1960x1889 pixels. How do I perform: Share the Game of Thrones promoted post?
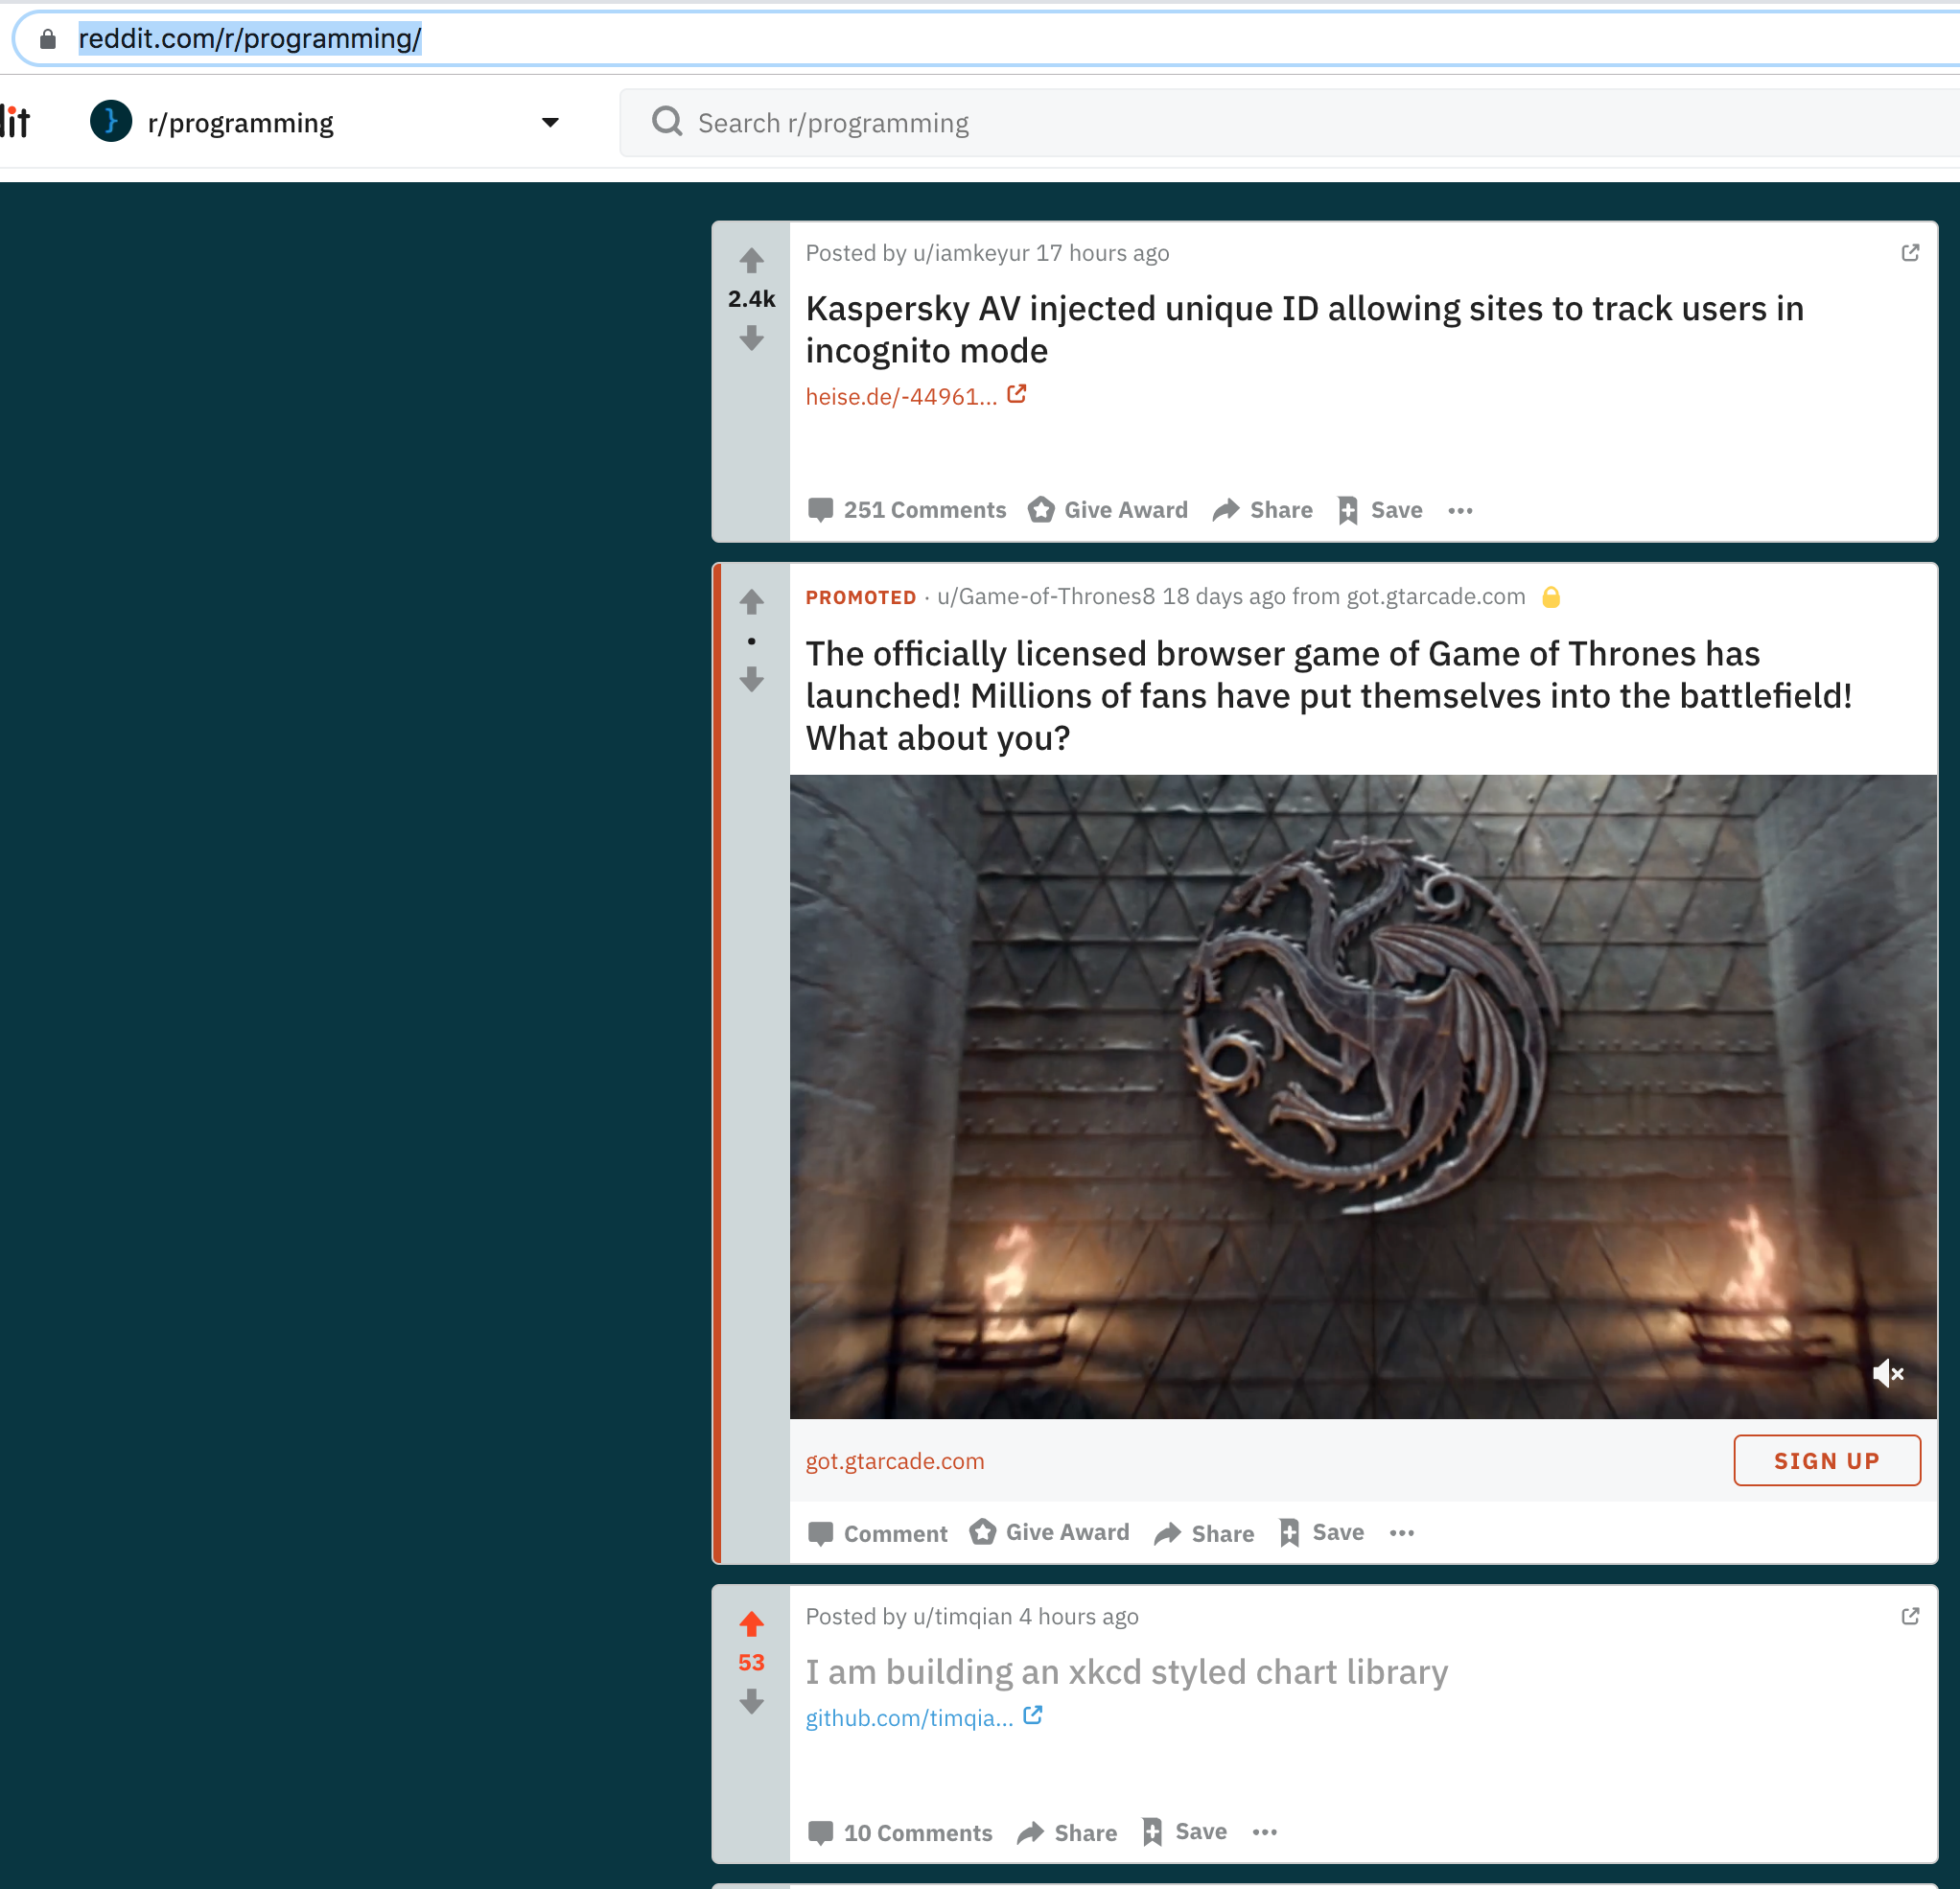[1204, 1533]
